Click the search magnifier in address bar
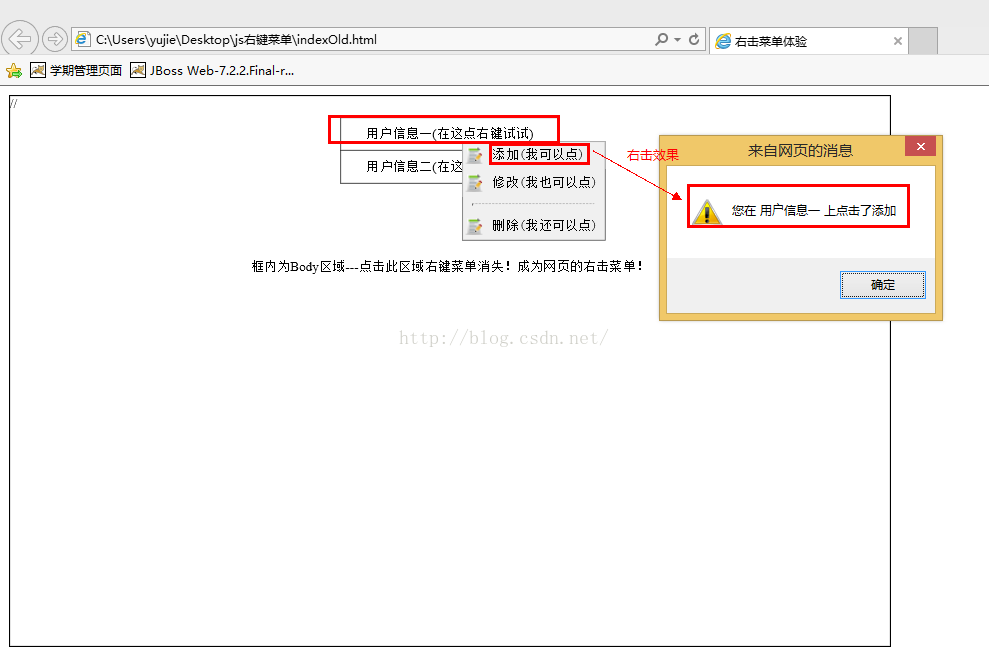Viewport: 989px width, 655px height. click(x=661, y=39)
